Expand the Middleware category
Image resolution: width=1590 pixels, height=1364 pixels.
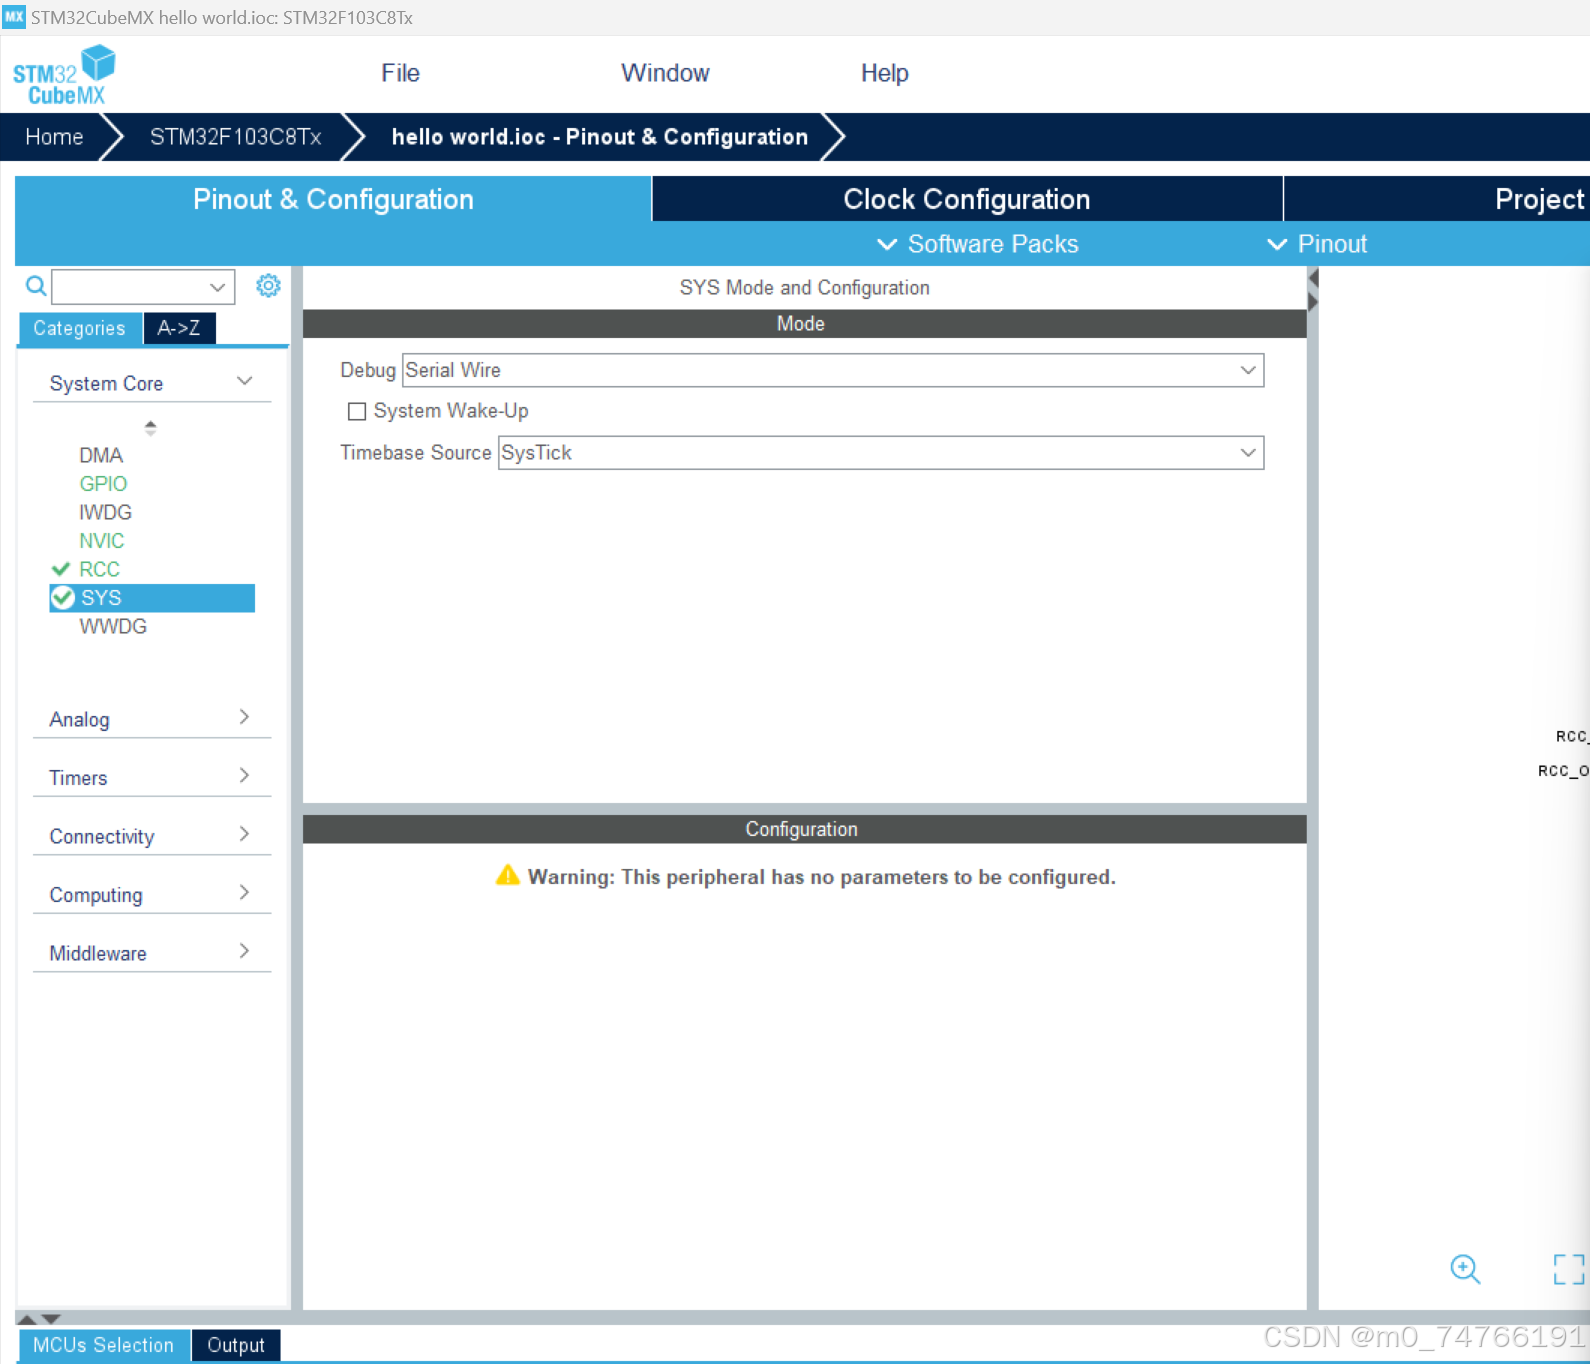coord(152,953)
